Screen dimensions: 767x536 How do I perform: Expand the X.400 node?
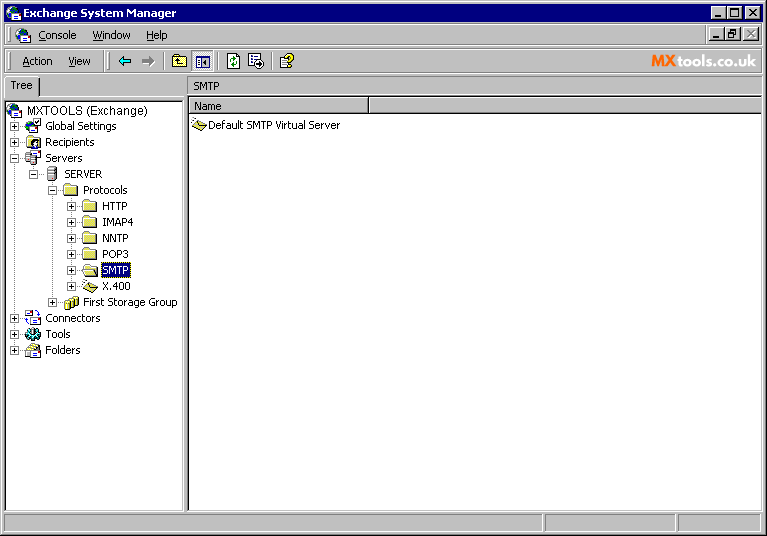71,287
